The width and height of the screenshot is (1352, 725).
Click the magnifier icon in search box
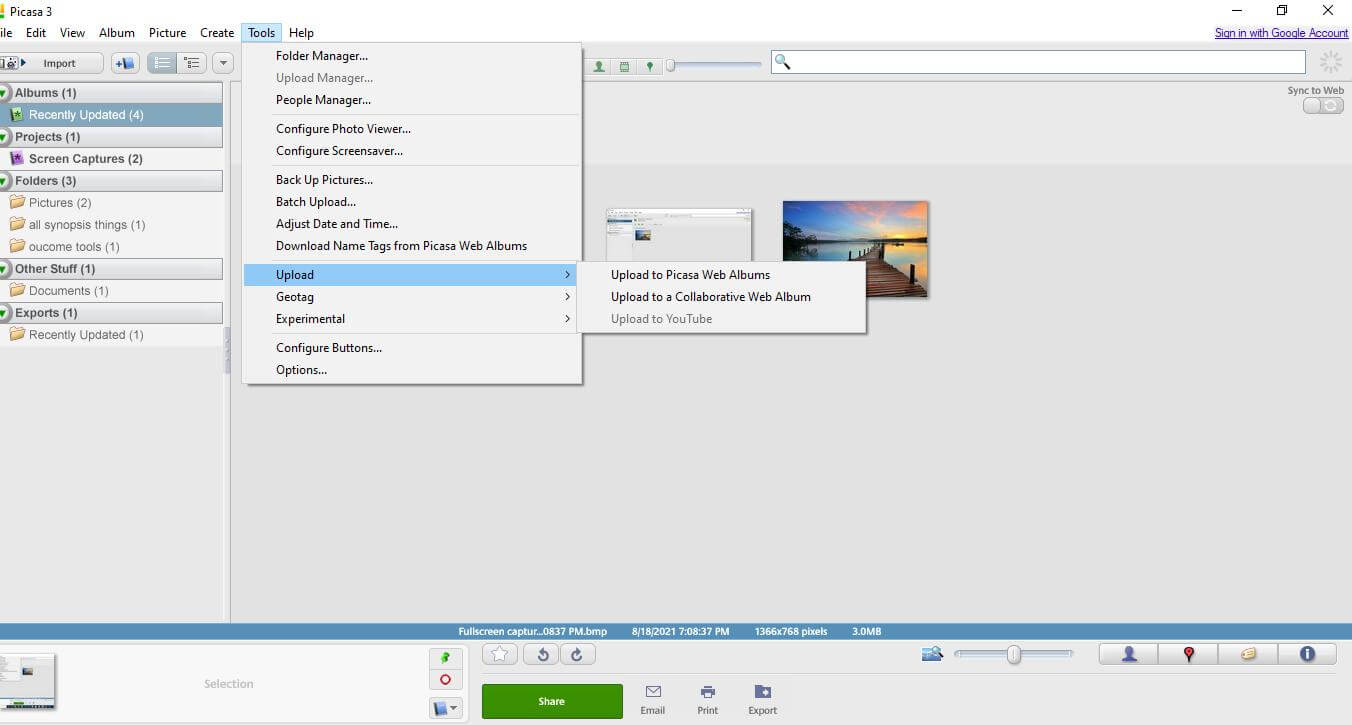(x=783, y=62)
